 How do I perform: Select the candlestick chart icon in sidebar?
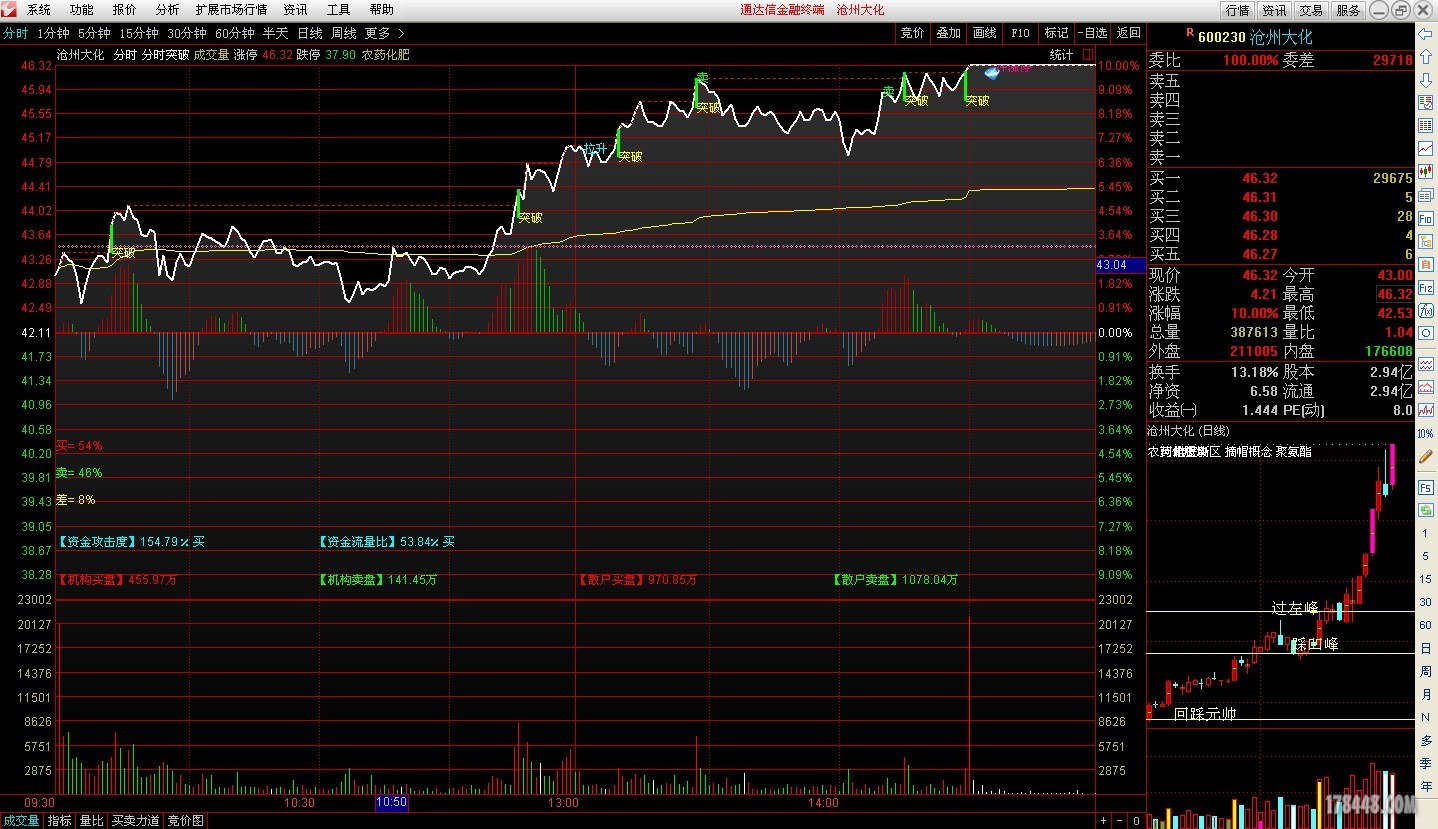[x=1425, y=171]
